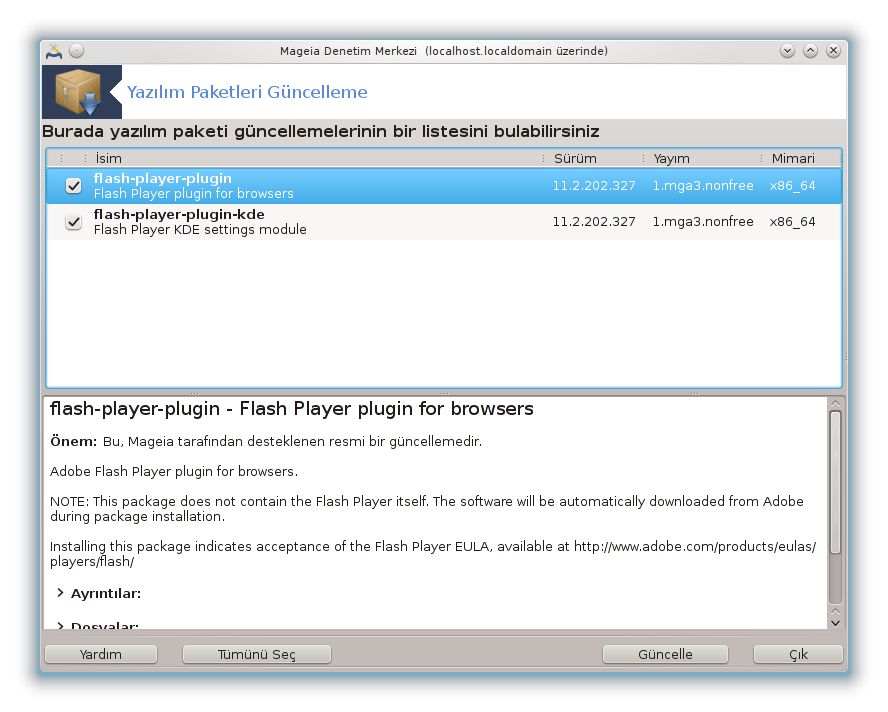
Task: Click the Yazılım Paketleri Güncelleme title
Action: click(247, 92)
